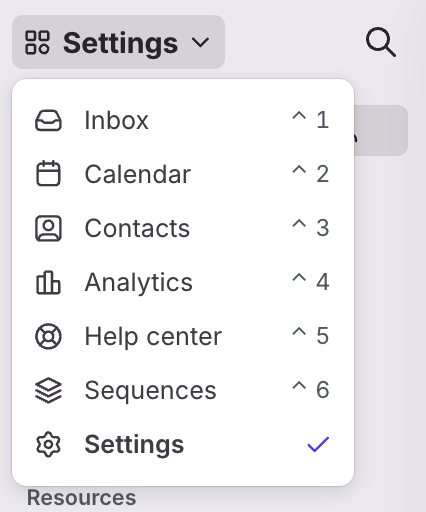Click the search magnifier icon
Image resolution: width=426 pixels, height=512 pixels.
tap(381, 42)
